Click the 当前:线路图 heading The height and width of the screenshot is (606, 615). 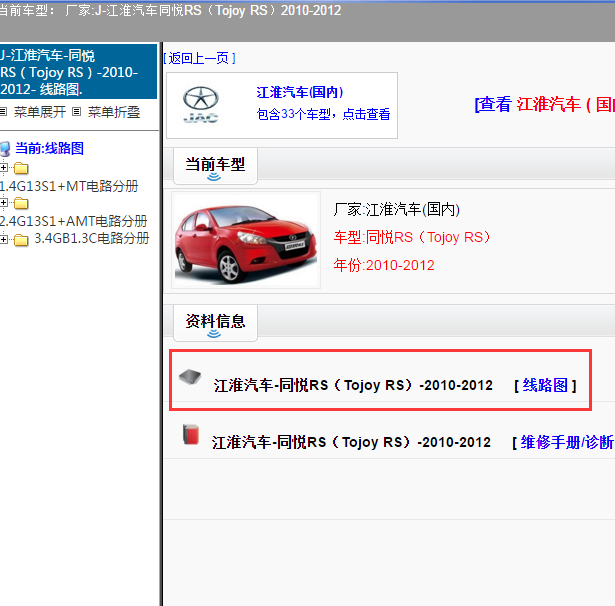49,149
